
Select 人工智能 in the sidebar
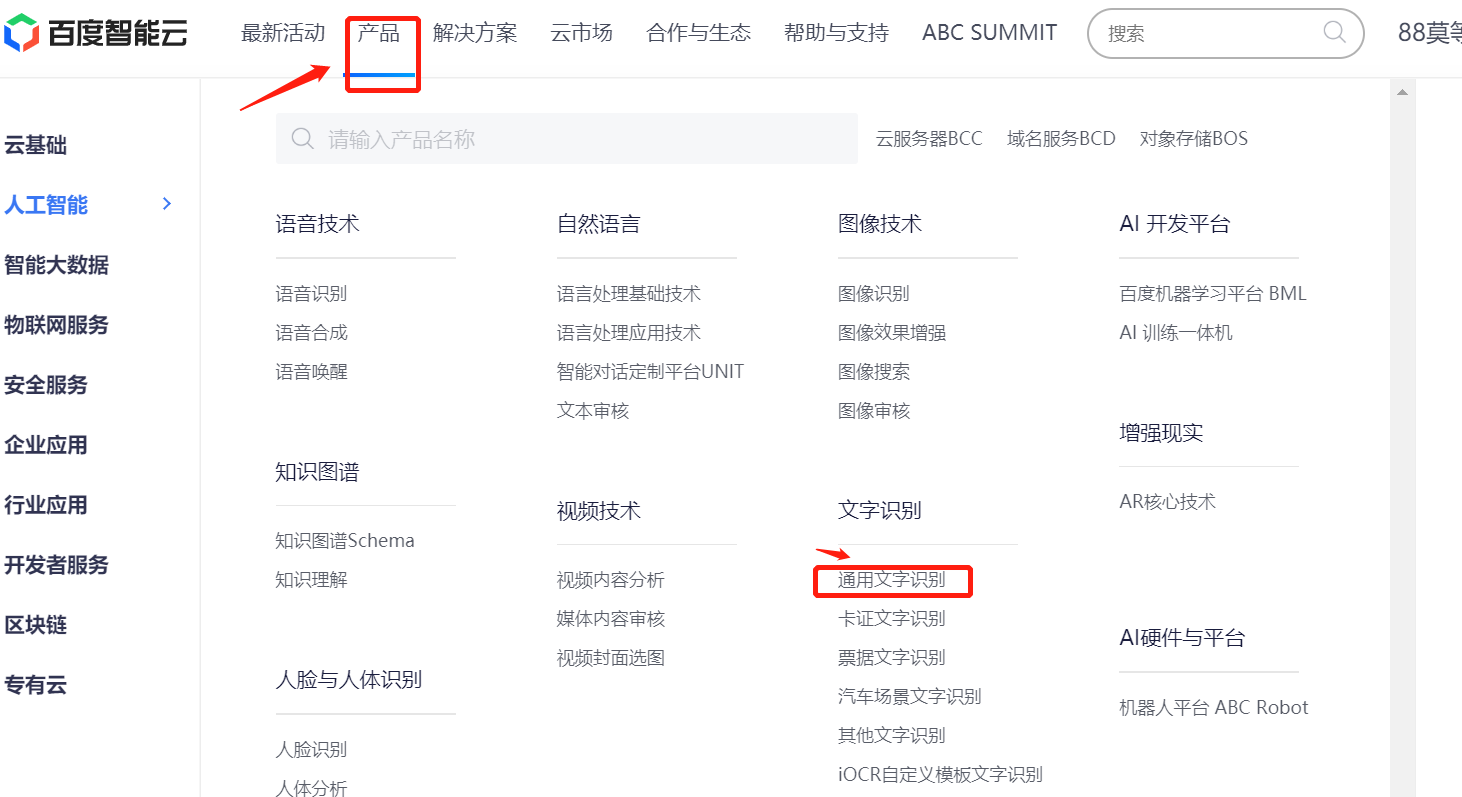[46, 205]
